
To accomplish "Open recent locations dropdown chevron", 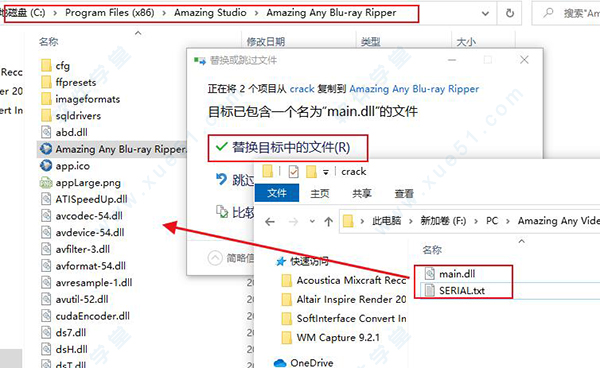I will [x=312, y=221].
